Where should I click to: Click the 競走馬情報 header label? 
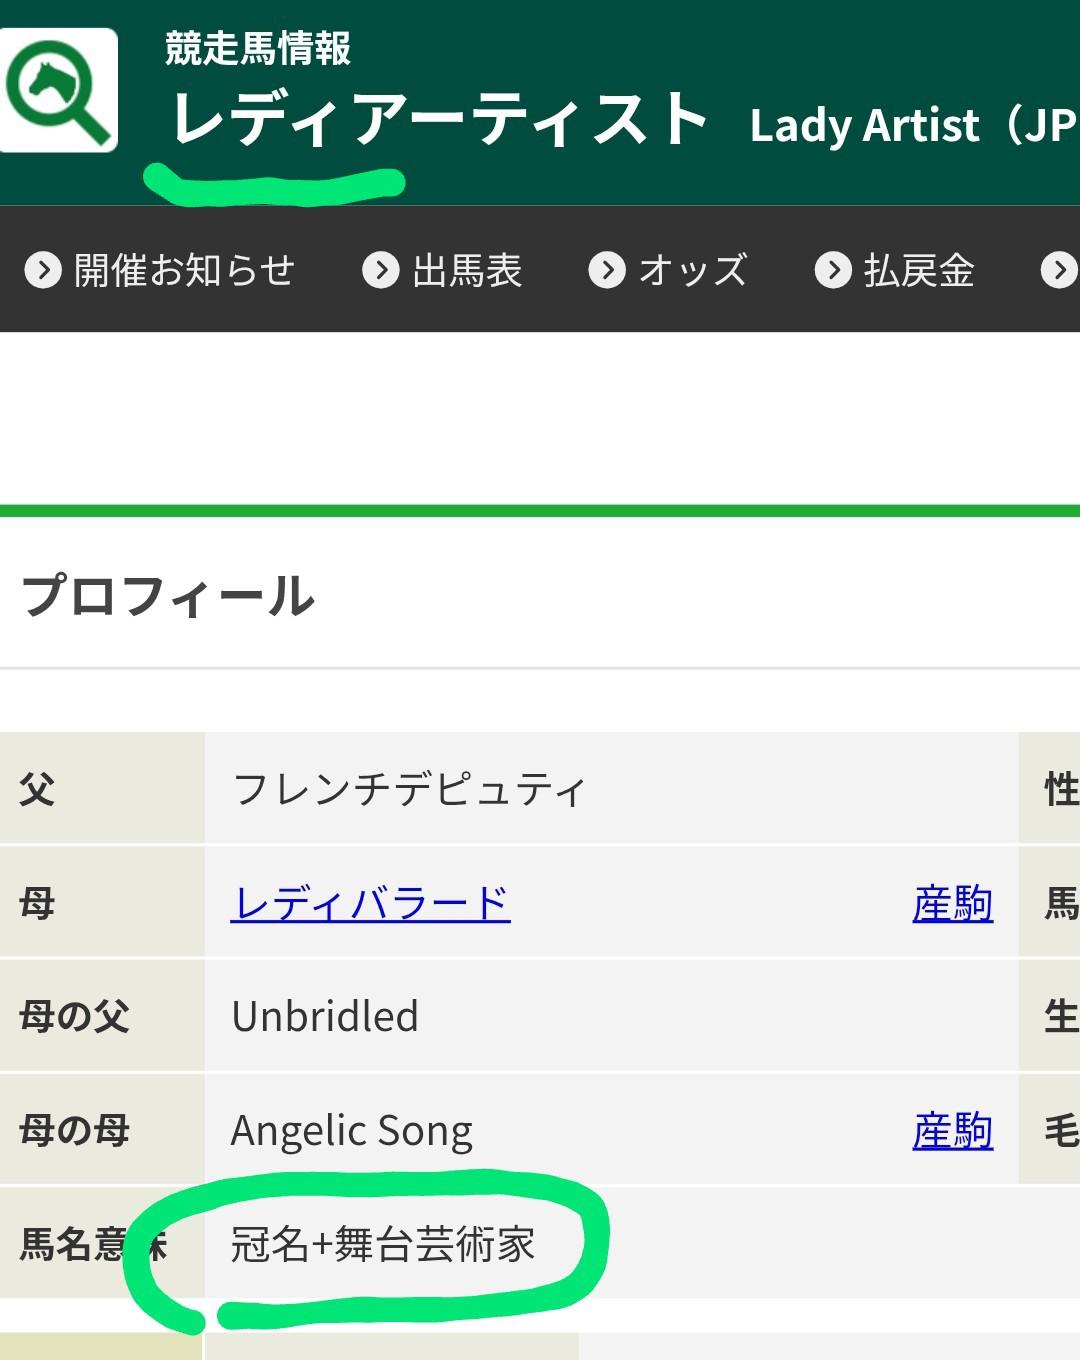point(258,48)
